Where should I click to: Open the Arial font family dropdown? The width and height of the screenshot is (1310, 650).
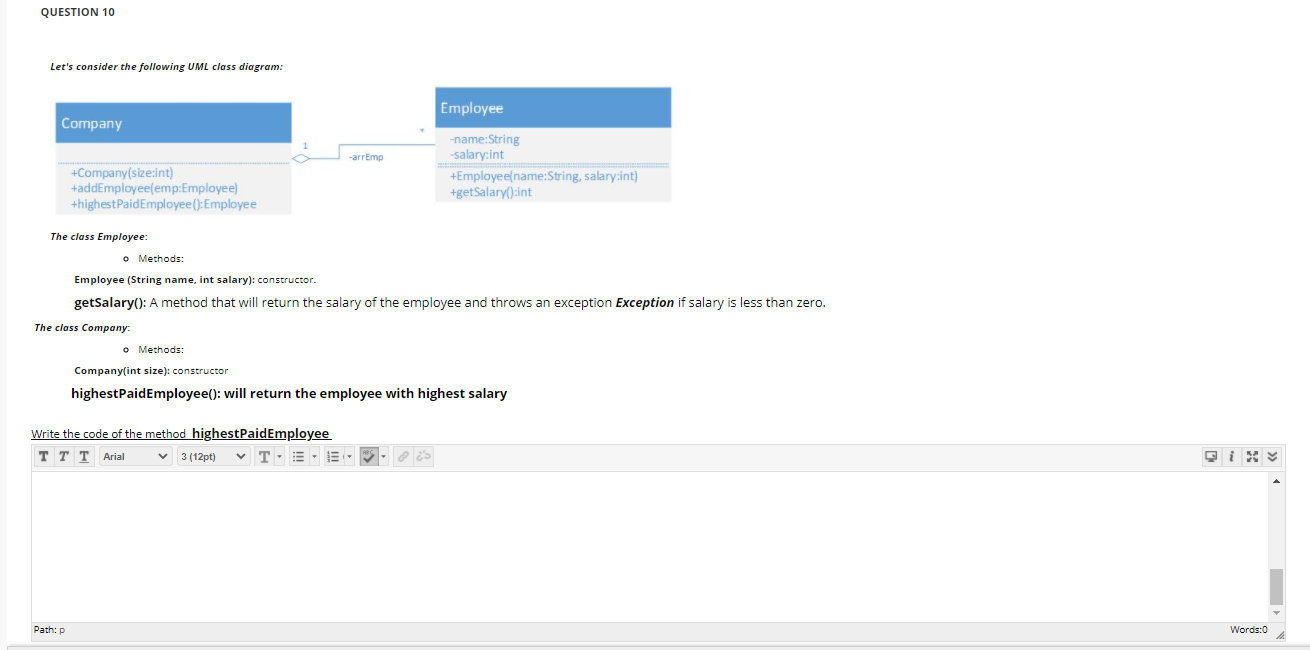pyautogui.click(x=134, y=457)
